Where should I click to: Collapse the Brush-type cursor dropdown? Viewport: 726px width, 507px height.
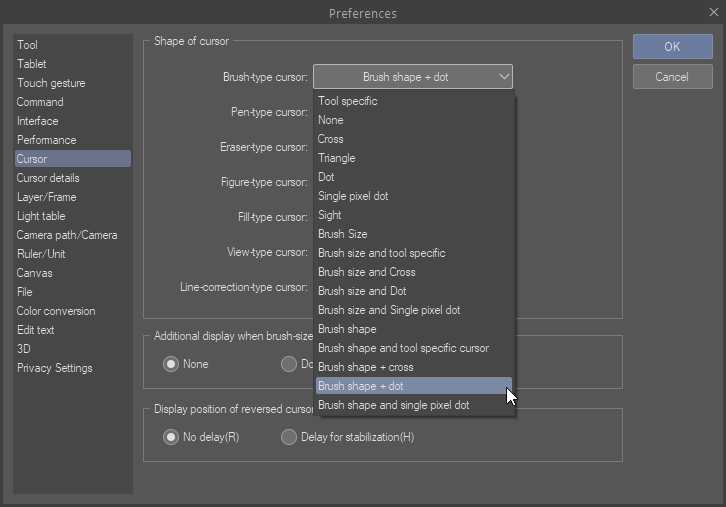click(502, 77)
